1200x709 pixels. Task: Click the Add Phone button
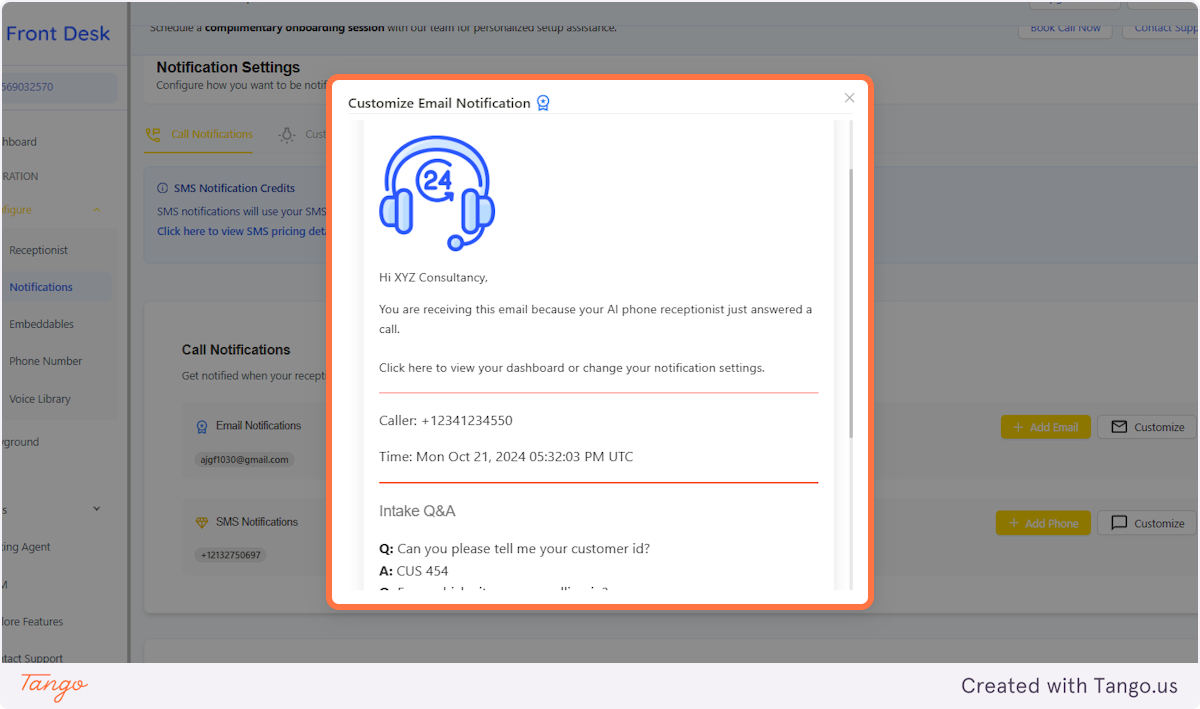pos(1043,522)
